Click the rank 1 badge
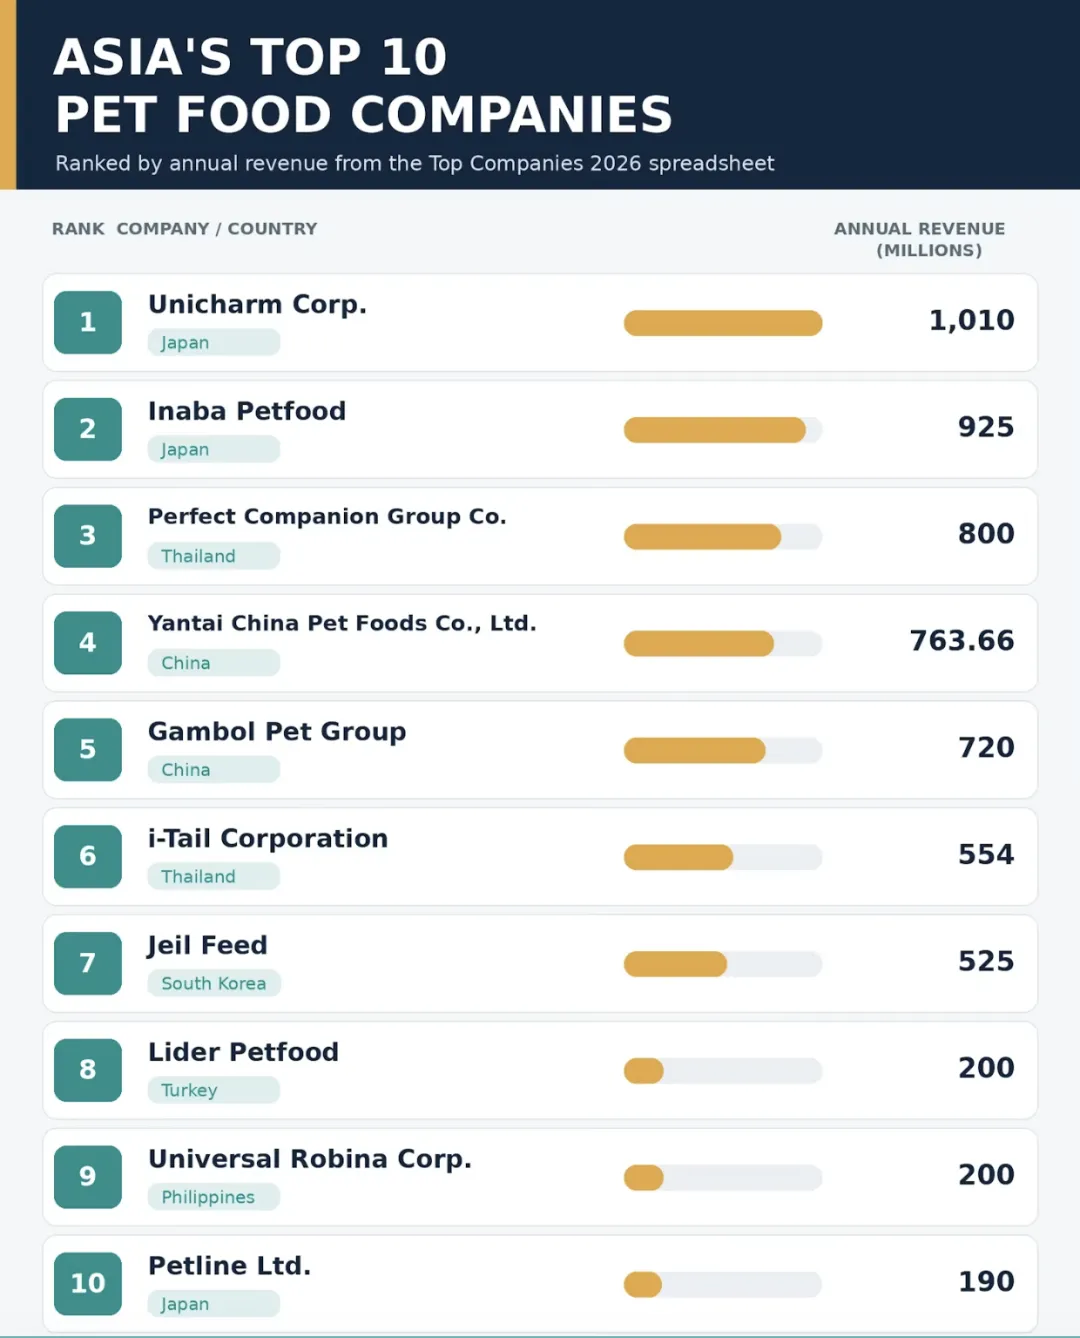The height and width of the screenshot is (1338, 1080). [x=88, y=322]
